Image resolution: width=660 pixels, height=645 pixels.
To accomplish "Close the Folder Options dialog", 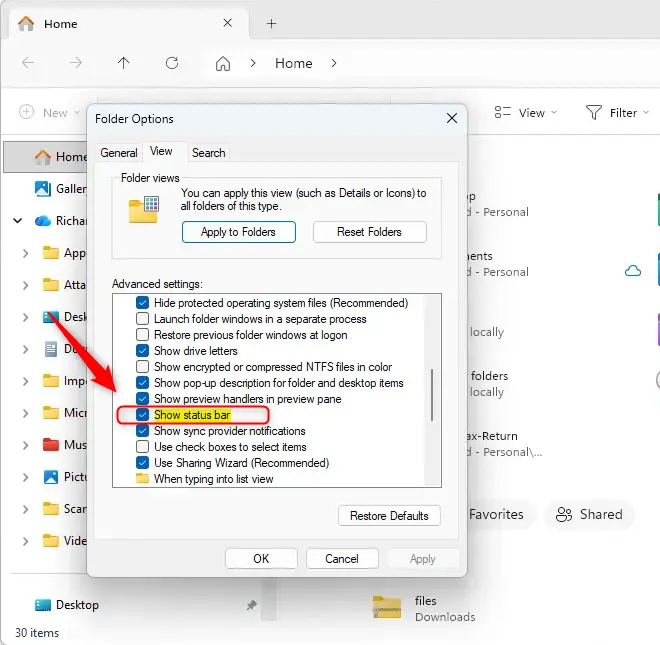I will click(452, 118).
